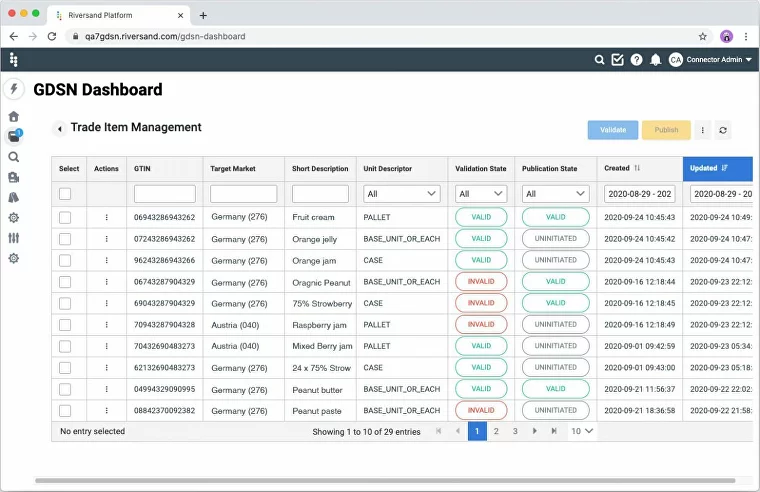Open the upper gear icon in sidebar

click(x=14, y=218)
